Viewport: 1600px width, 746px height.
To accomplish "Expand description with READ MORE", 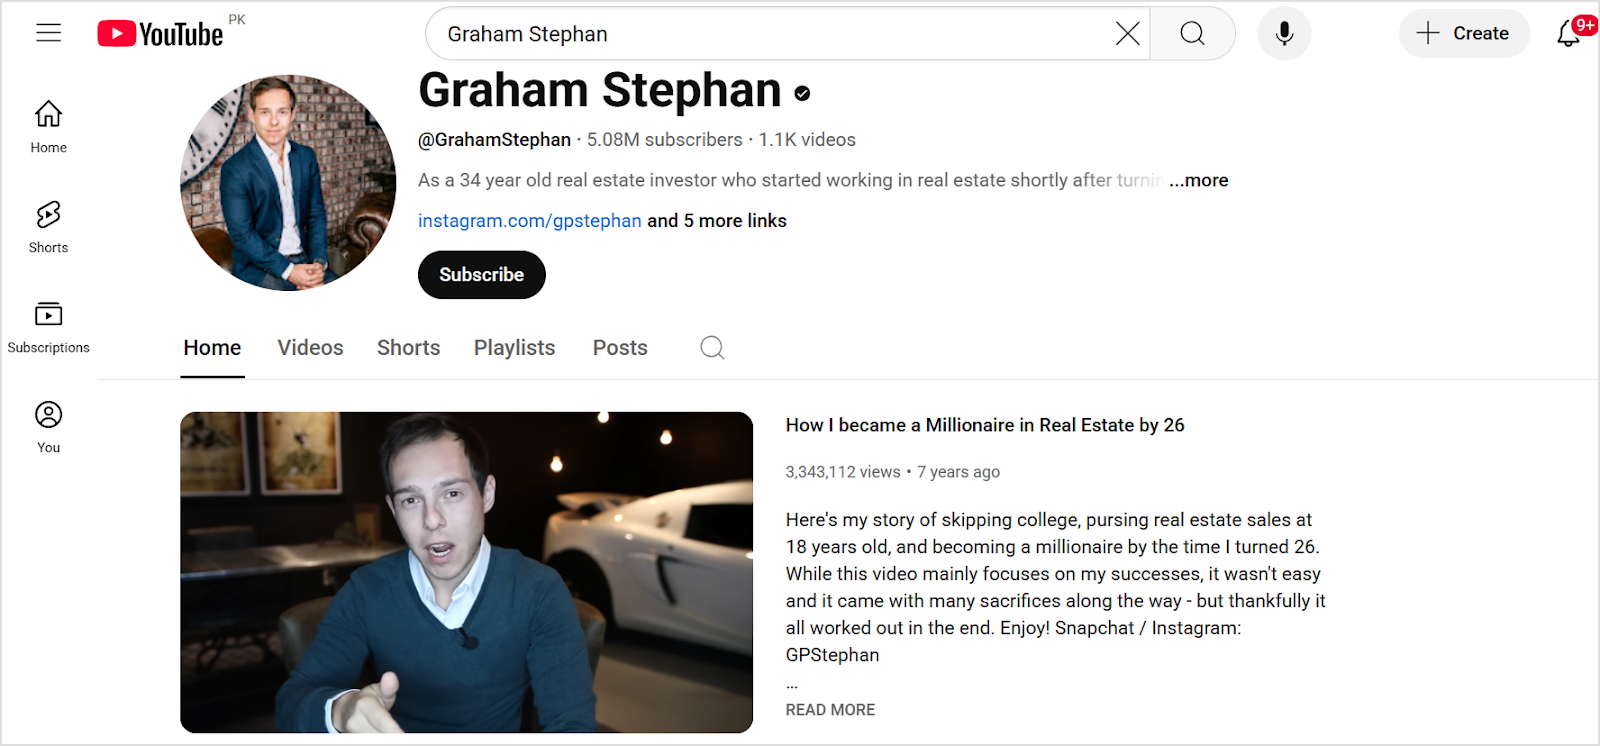I will (830, 710).
